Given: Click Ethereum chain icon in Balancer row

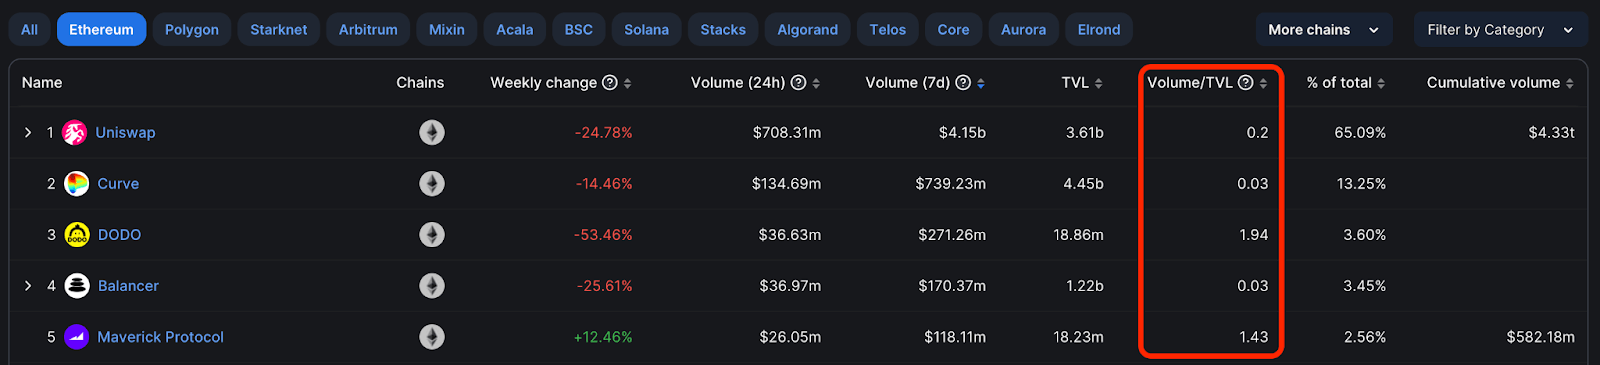Looking at the screenshot, I should click(432, 285).
